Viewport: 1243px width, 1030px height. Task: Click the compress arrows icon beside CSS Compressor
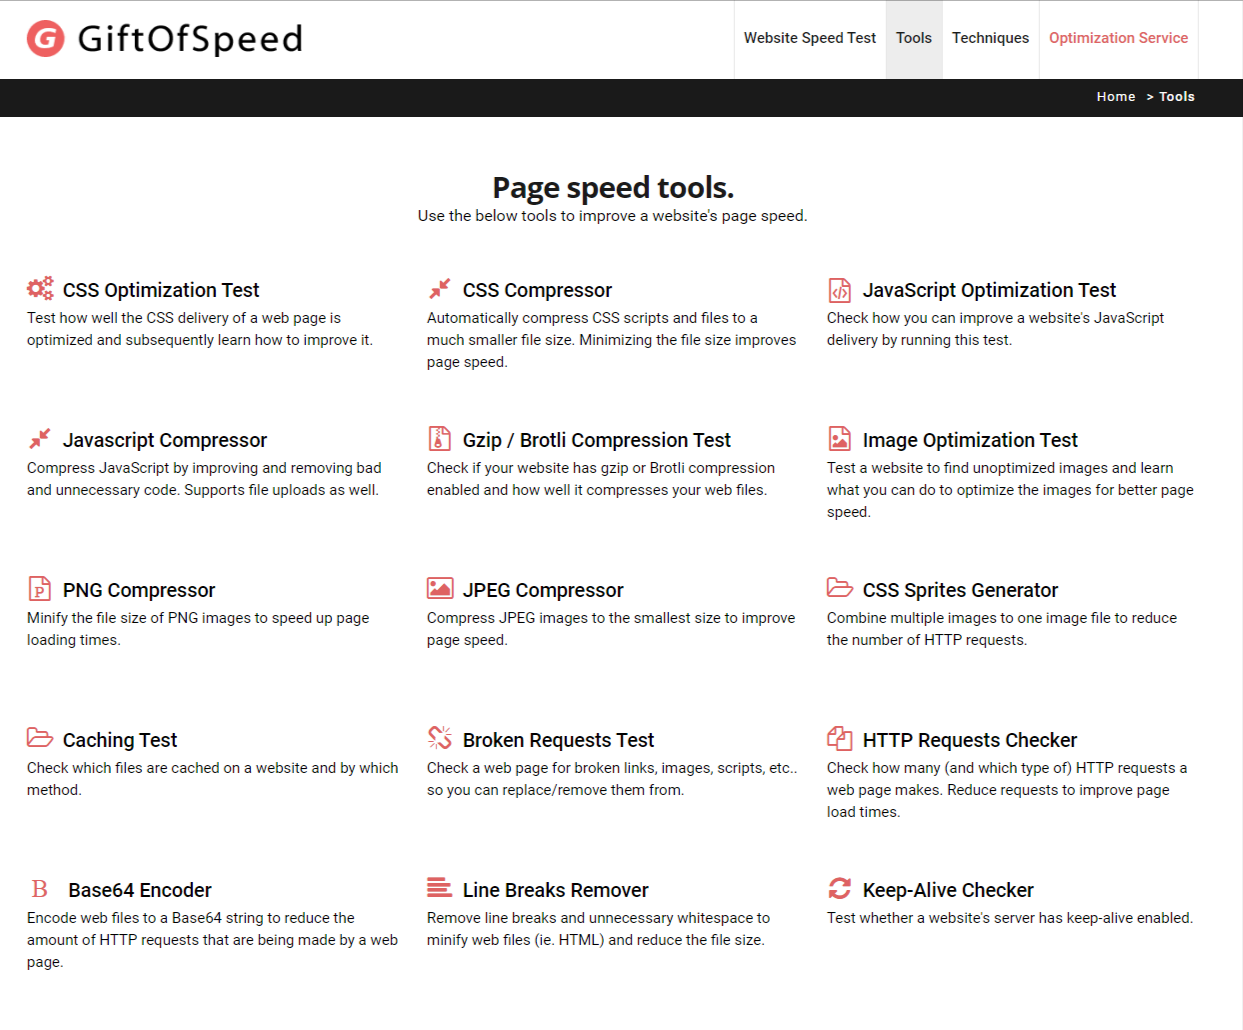tap(439, 289)
